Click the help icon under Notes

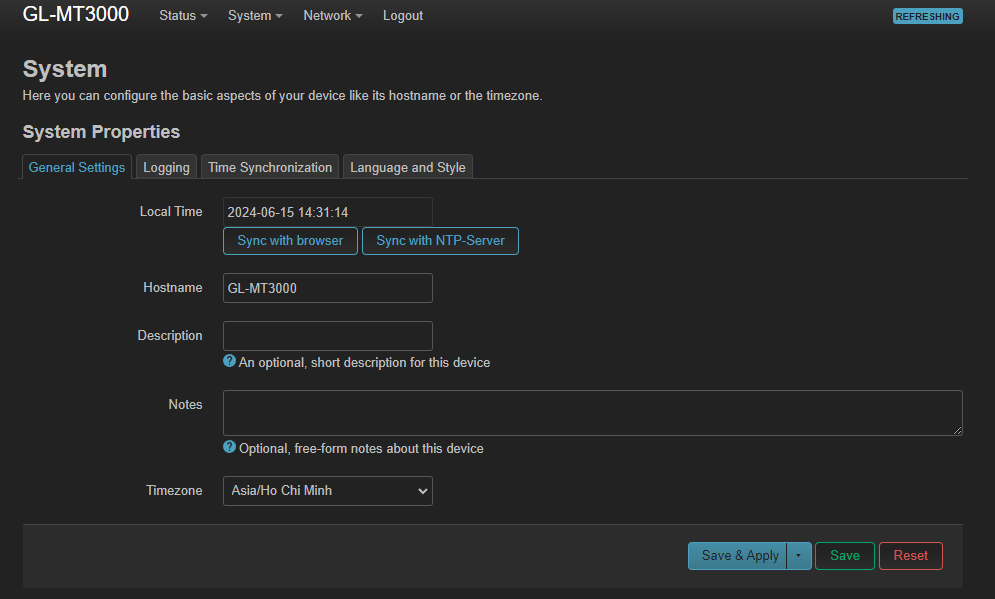229,447
